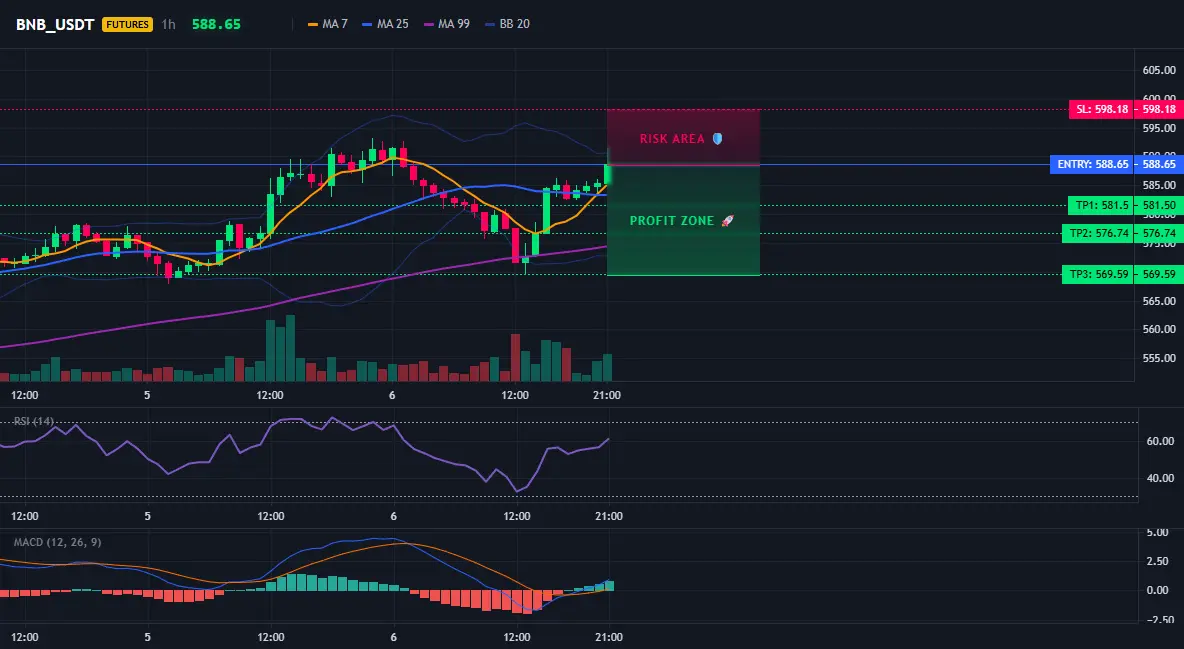This screenshot has height=649, width=1184.
Task: Click the TP1: 581.5 target label
Action: 1102,205
